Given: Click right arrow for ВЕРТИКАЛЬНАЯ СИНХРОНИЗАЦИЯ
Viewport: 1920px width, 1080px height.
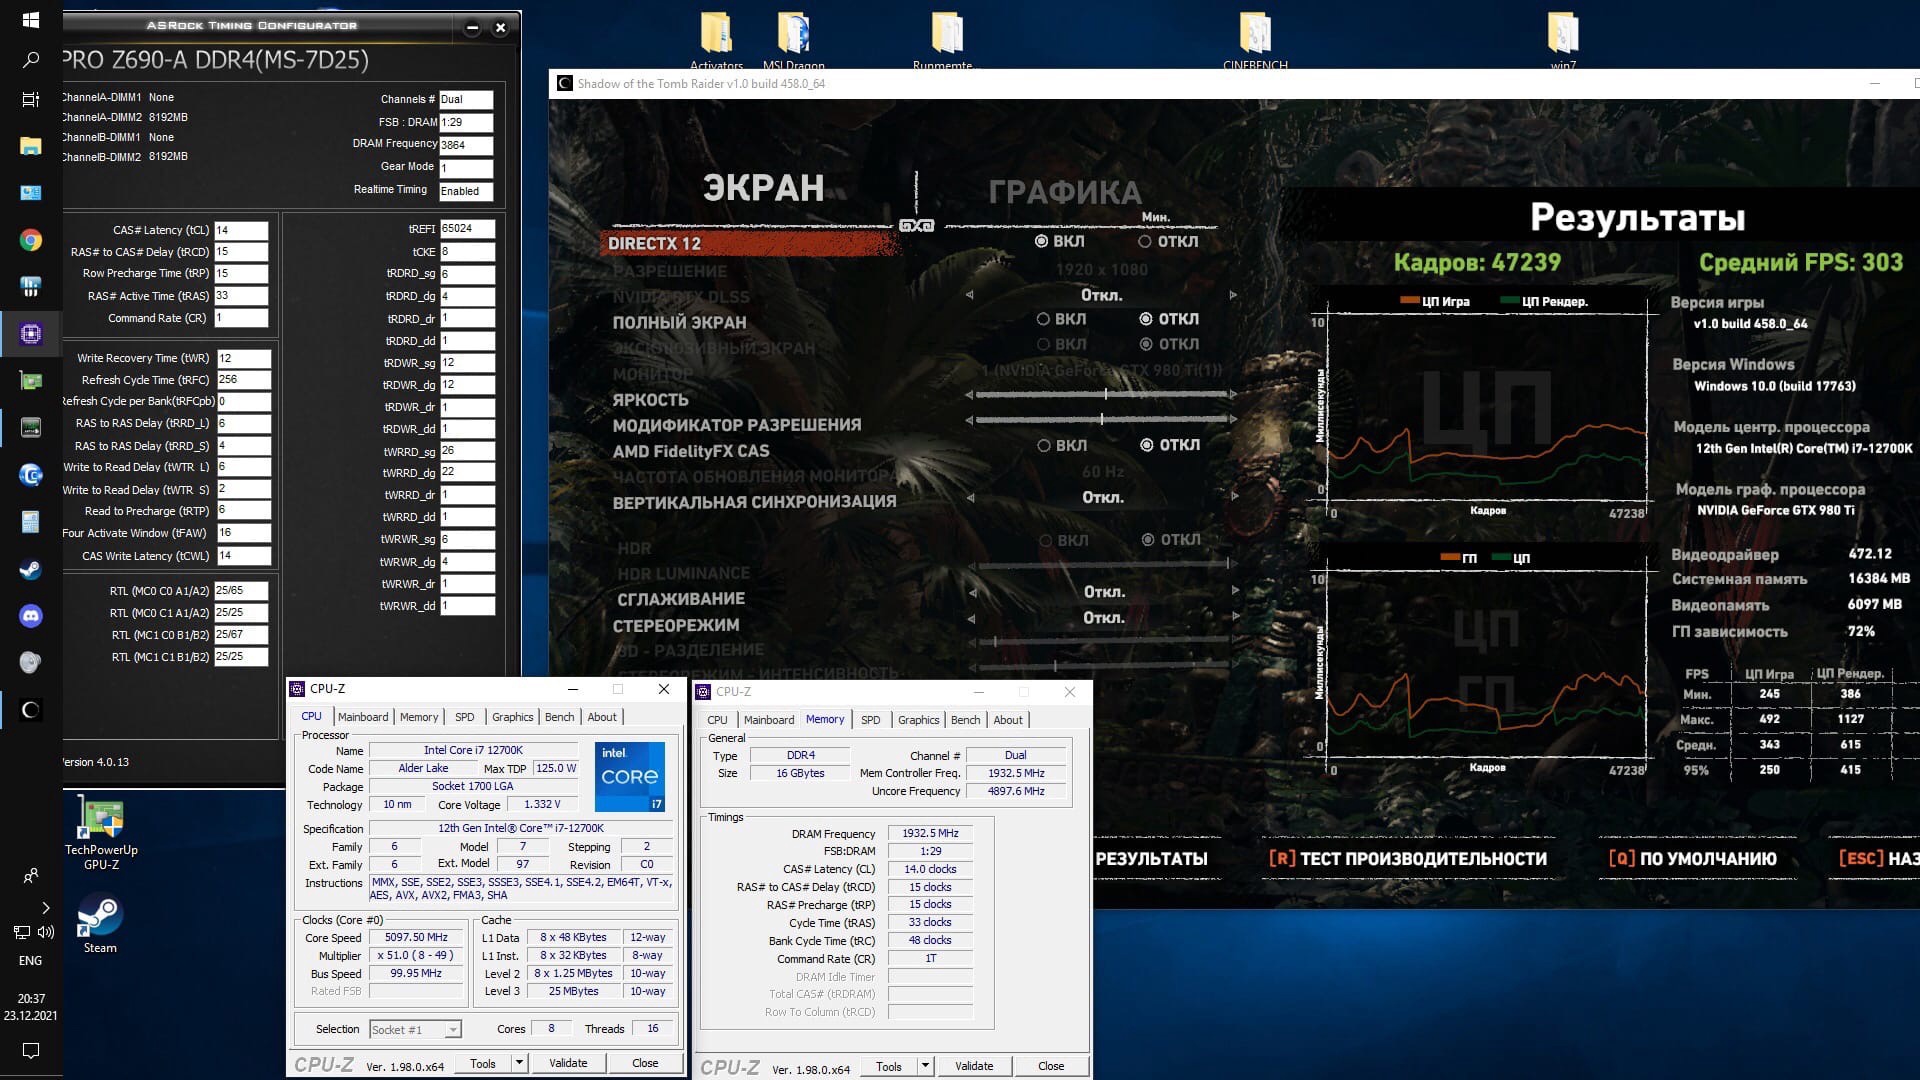Looking at the screenshot, I should (x=1233, y=497).
